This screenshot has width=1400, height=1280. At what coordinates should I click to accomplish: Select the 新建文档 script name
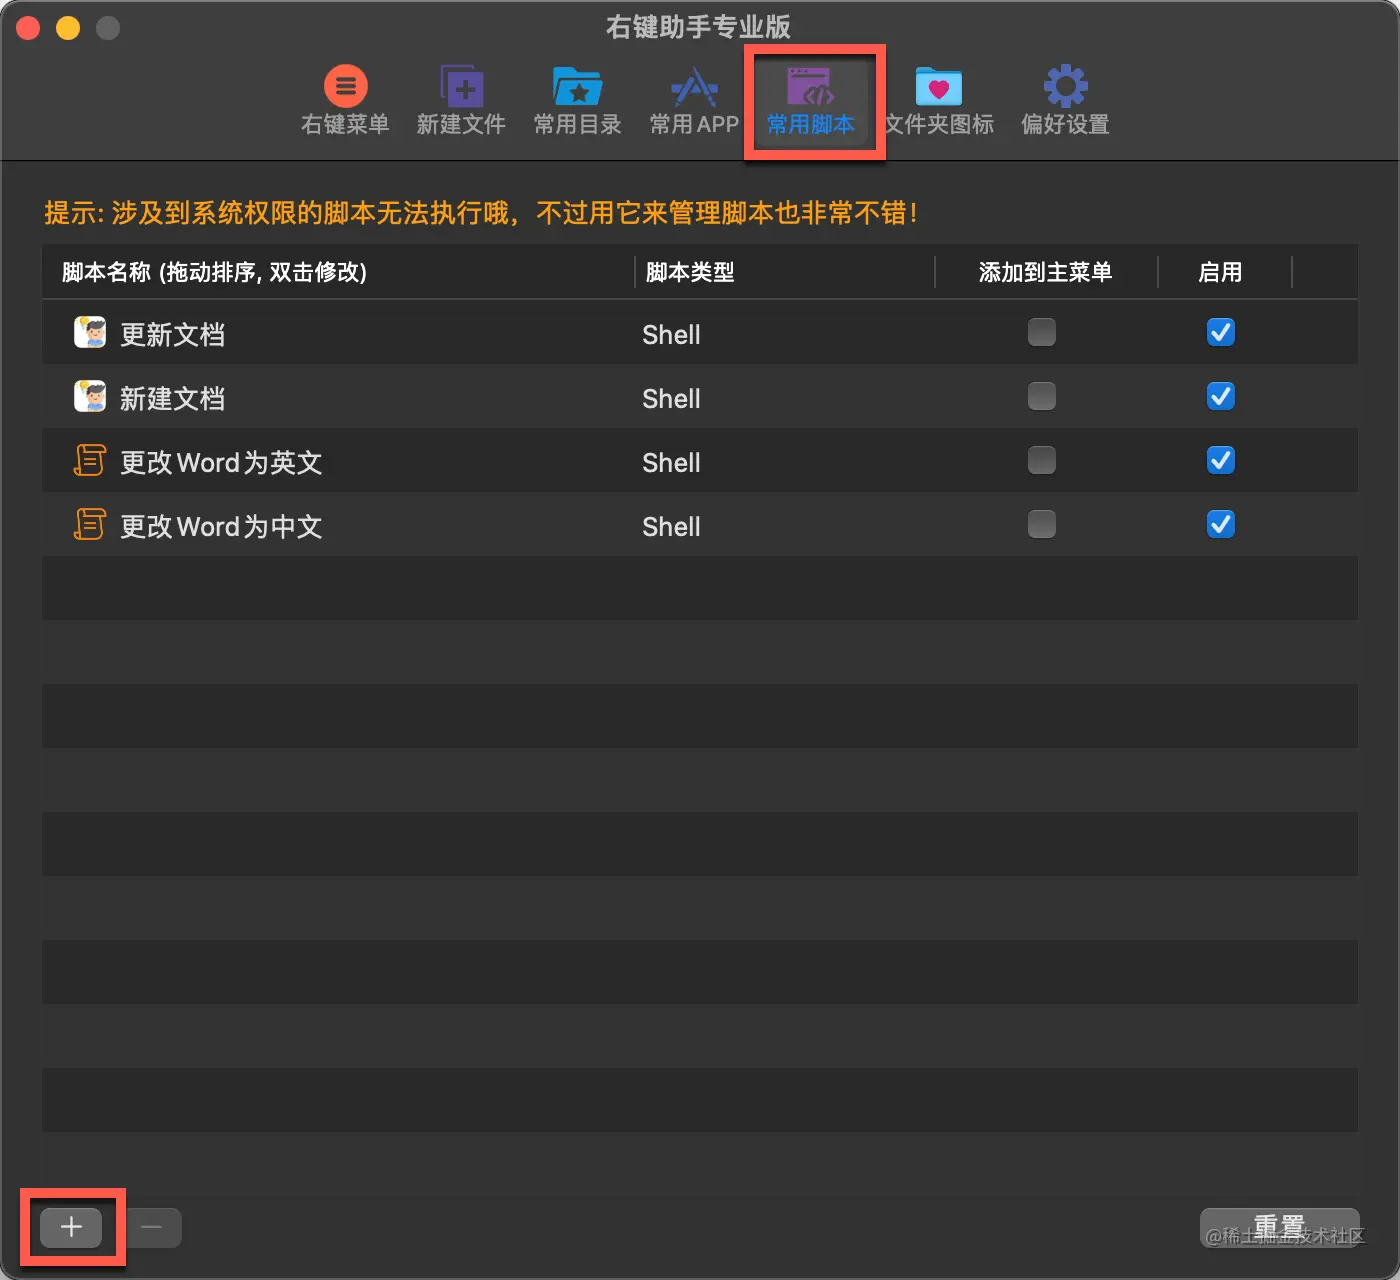click(x=172, y=398)
